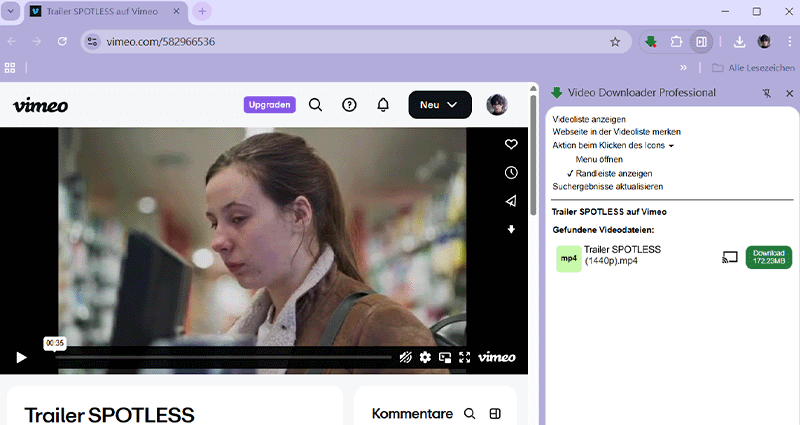Click the address bar URL vimeo.com/582966536
This screenshot has width=800, height=425.
pyautogui.click(x=160, y=42)
